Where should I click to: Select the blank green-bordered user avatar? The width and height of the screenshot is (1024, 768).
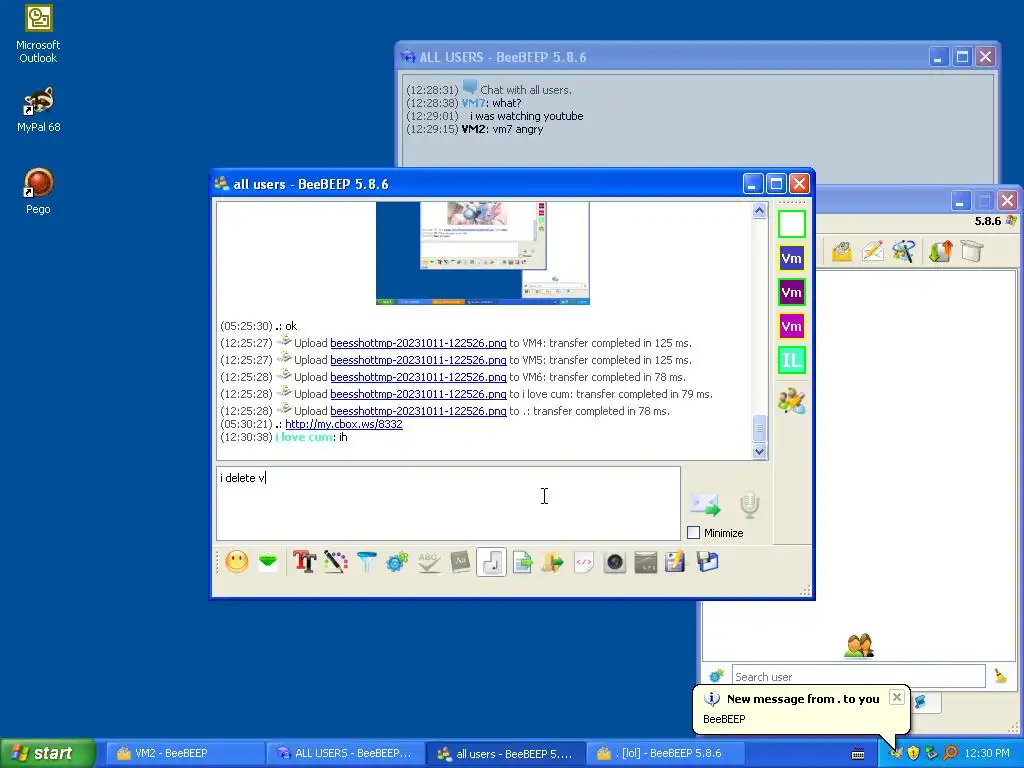click(792, 224)
